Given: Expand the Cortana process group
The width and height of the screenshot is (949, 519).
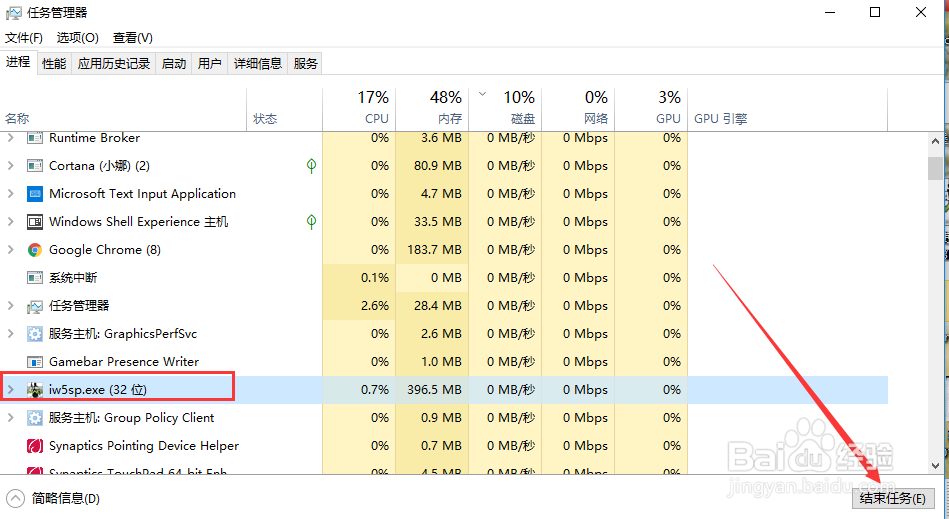Looking at the screenshot, I should 11,166.
